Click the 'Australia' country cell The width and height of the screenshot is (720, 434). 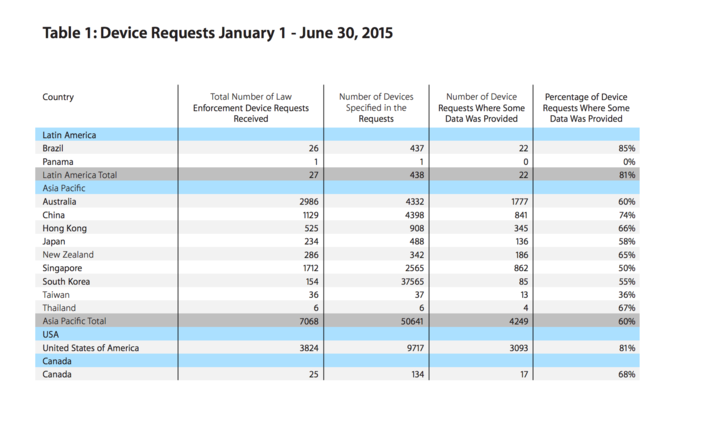point(61,201)
